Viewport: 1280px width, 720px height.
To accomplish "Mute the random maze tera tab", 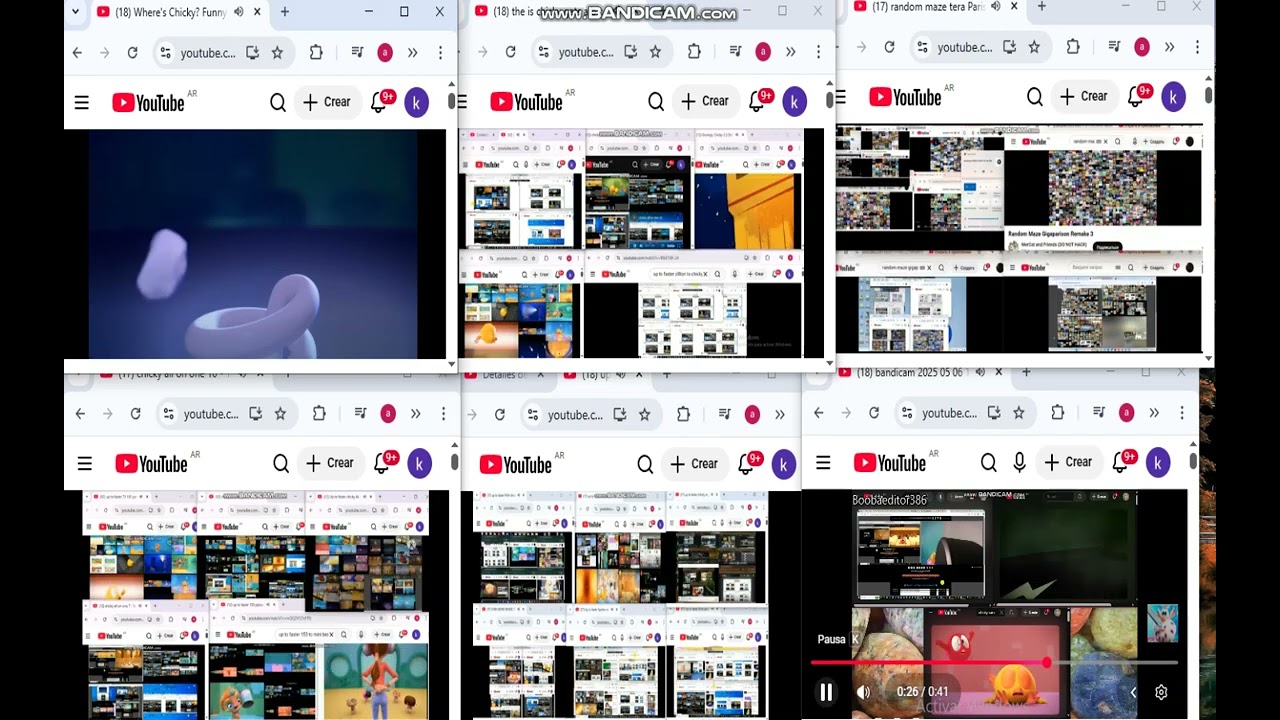I will 996,7.
